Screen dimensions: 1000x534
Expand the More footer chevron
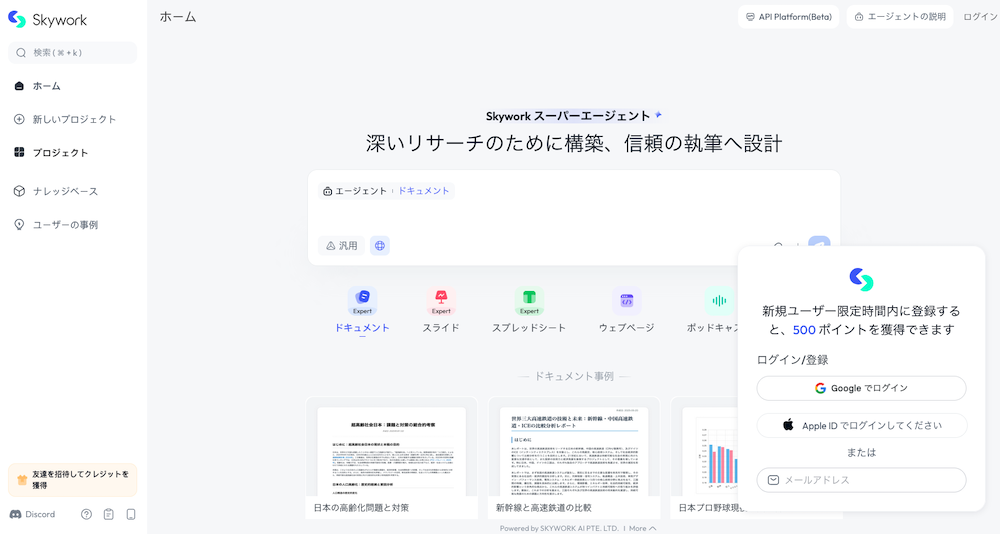652,528
